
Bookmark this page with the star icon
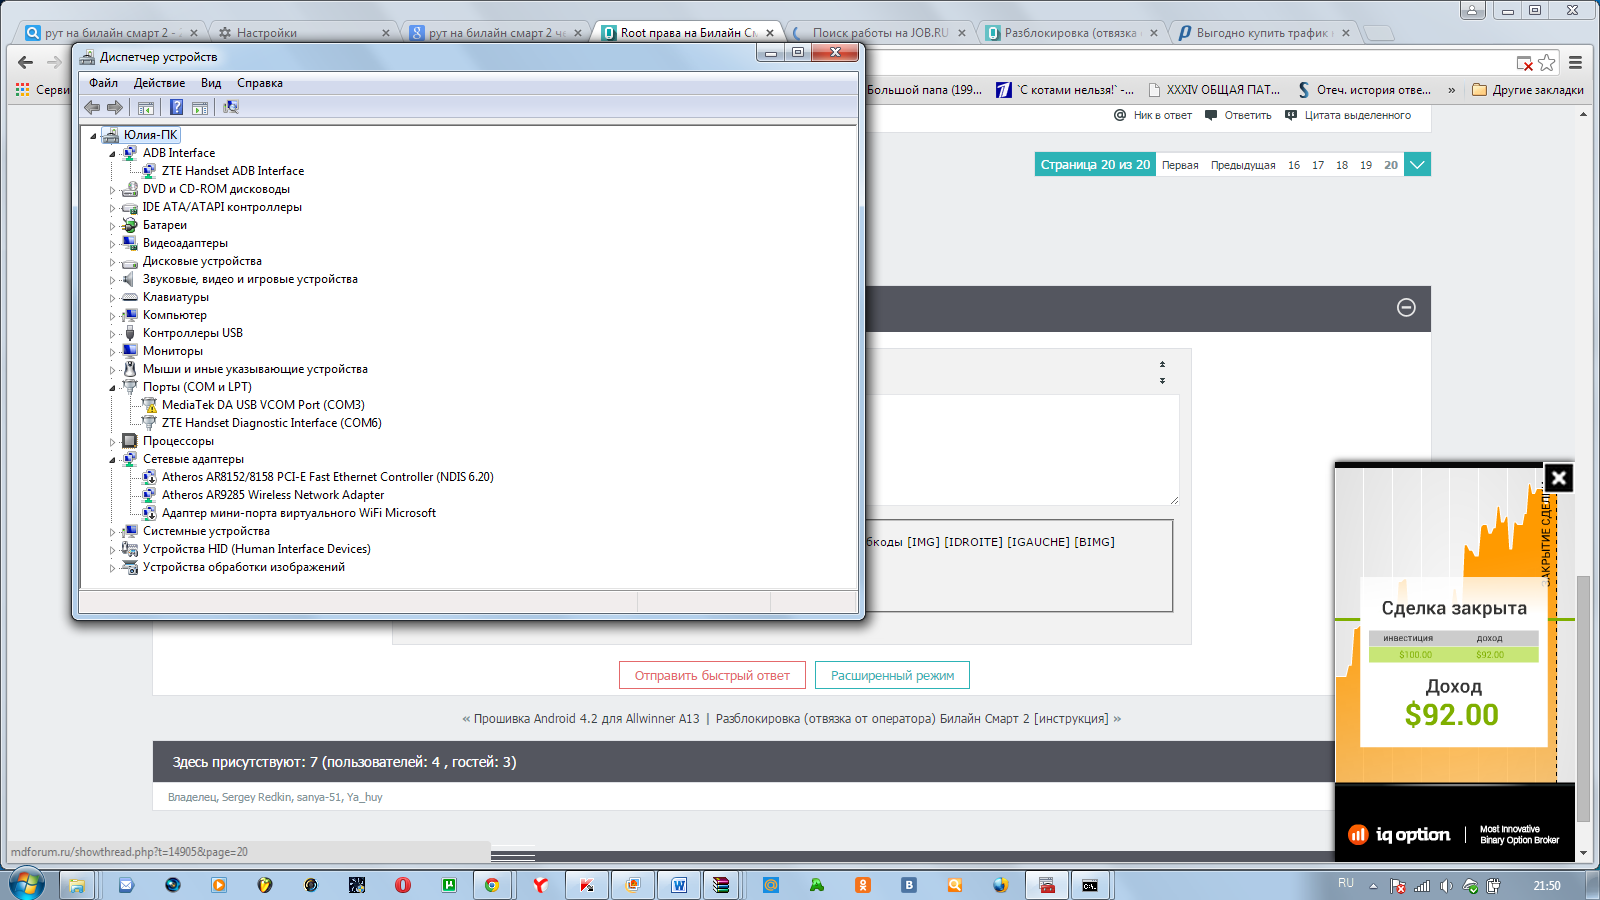pyautogui.click(x=1547, y=63)
